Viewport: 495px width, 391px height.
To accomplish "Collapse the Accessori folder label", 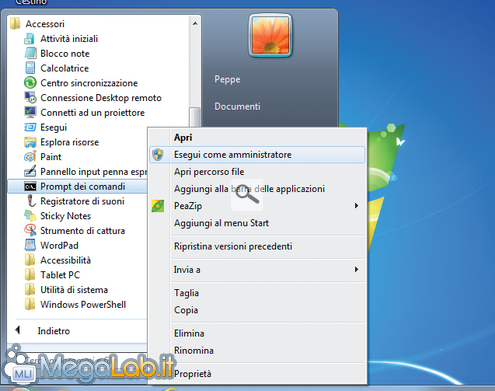I will [x=45, y=24].
